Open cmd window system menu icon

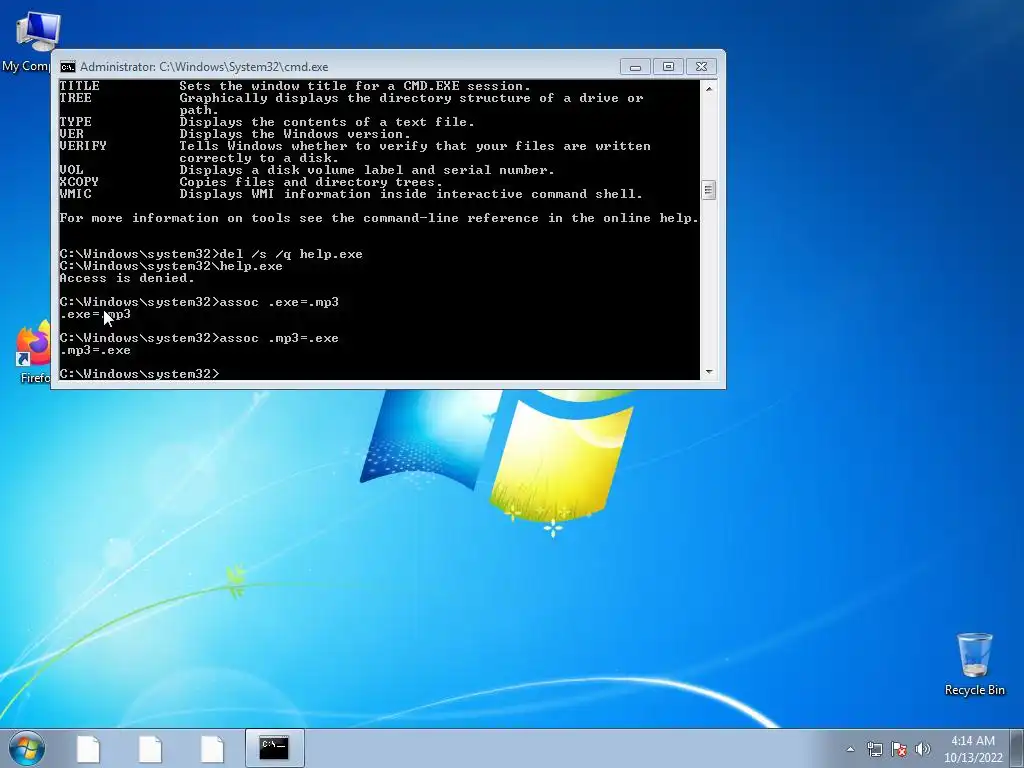tap(67, 67)
